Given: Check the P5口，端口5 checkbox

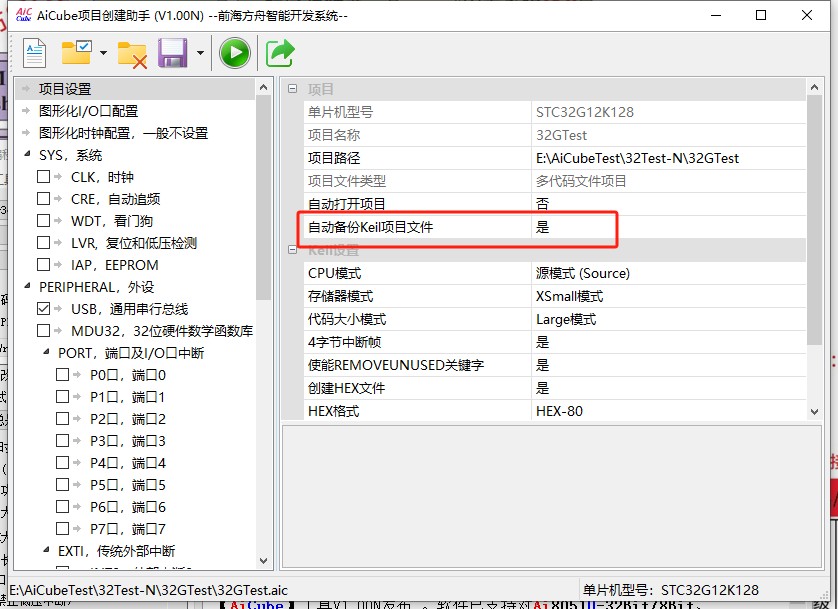Looking at the screenshot, I should click(63, 485).
